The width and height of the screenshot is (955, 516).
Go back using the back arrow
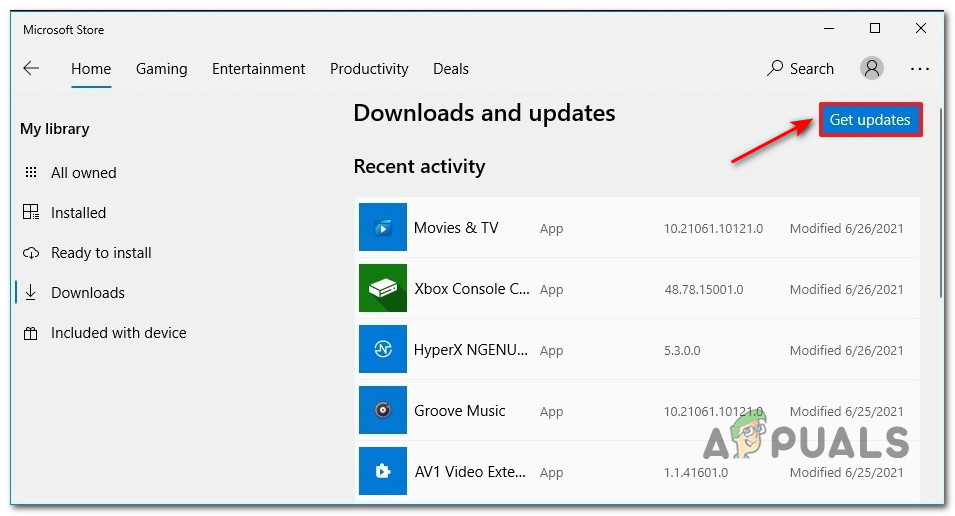31,68
